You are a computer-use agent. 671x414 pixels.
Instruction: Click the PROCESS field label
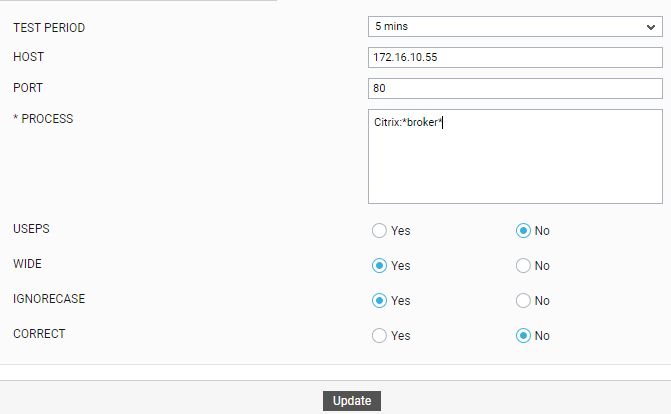(43, 119)
